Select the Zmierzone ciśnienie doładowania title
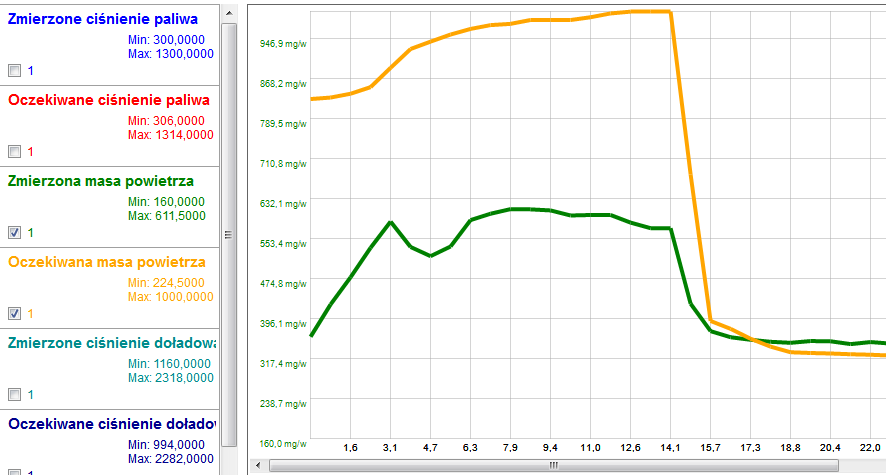 click(108, 343)
